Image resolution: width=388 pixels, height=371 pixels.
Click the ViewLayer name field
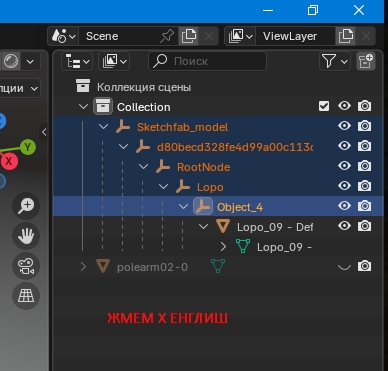coord(295,36)
